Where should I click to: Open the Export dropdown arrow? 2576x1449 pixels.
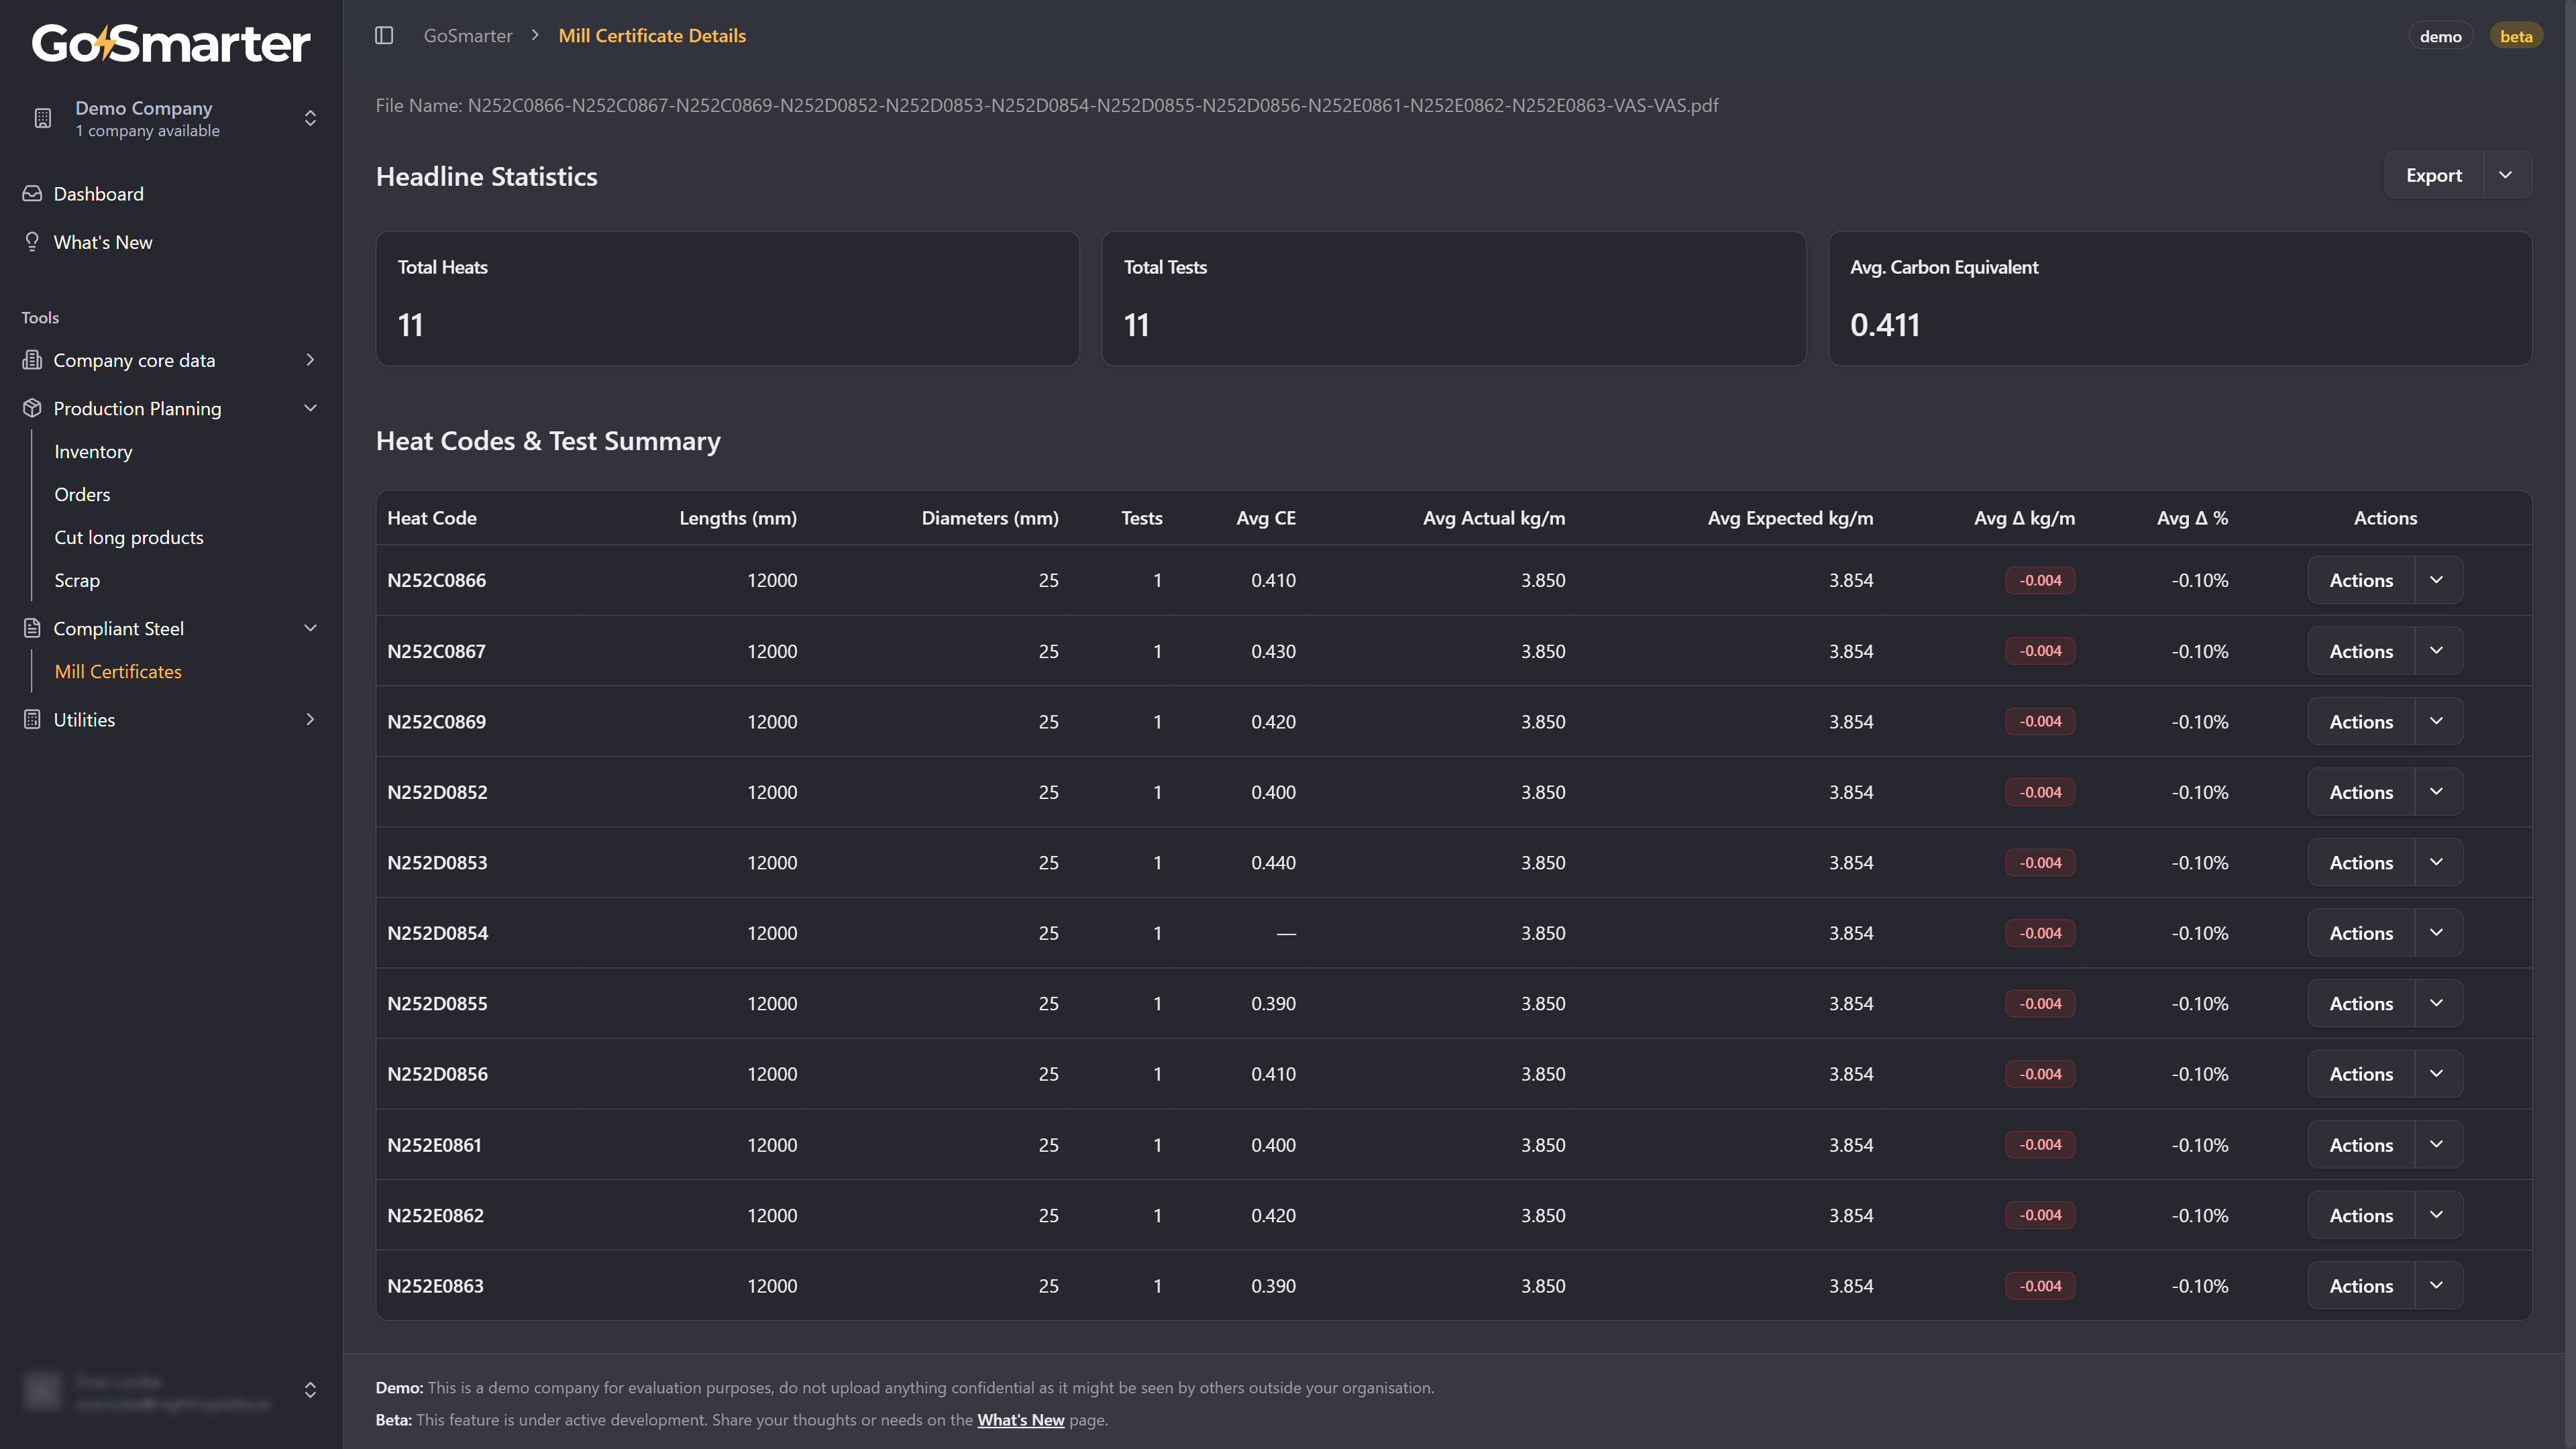click(2506, 175)
